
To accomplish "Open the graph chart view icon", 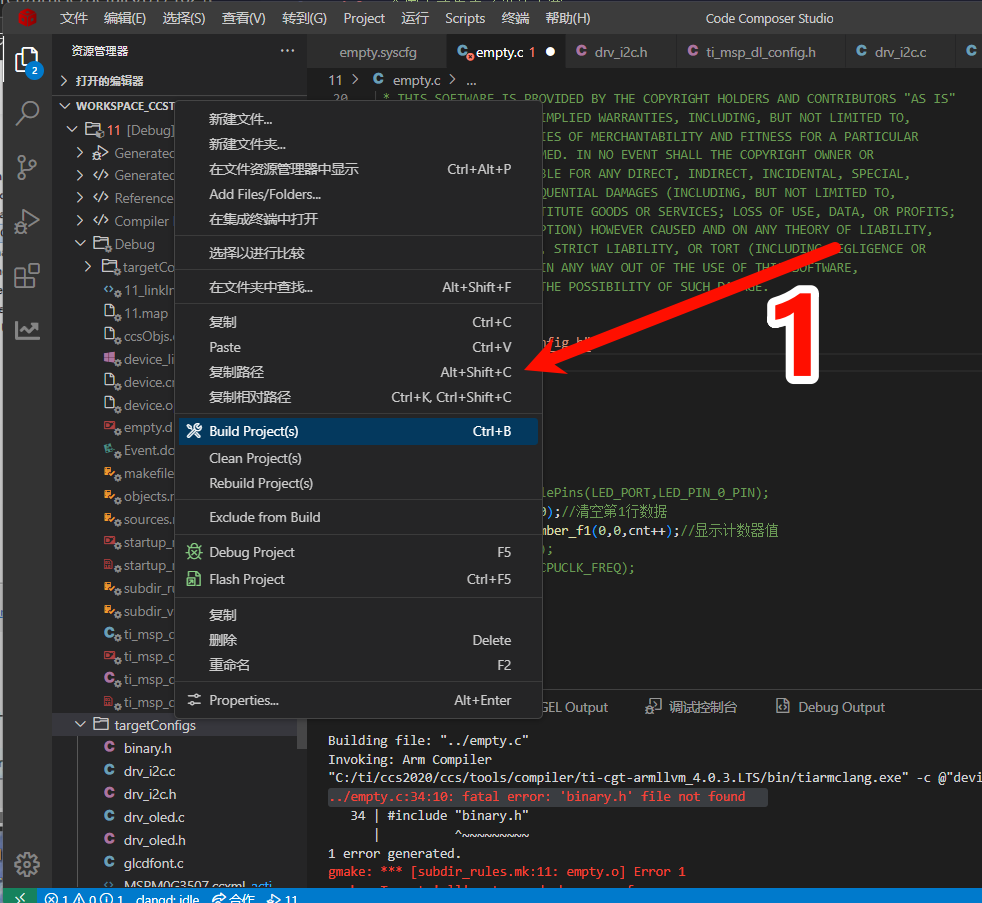I will [27, 330].
